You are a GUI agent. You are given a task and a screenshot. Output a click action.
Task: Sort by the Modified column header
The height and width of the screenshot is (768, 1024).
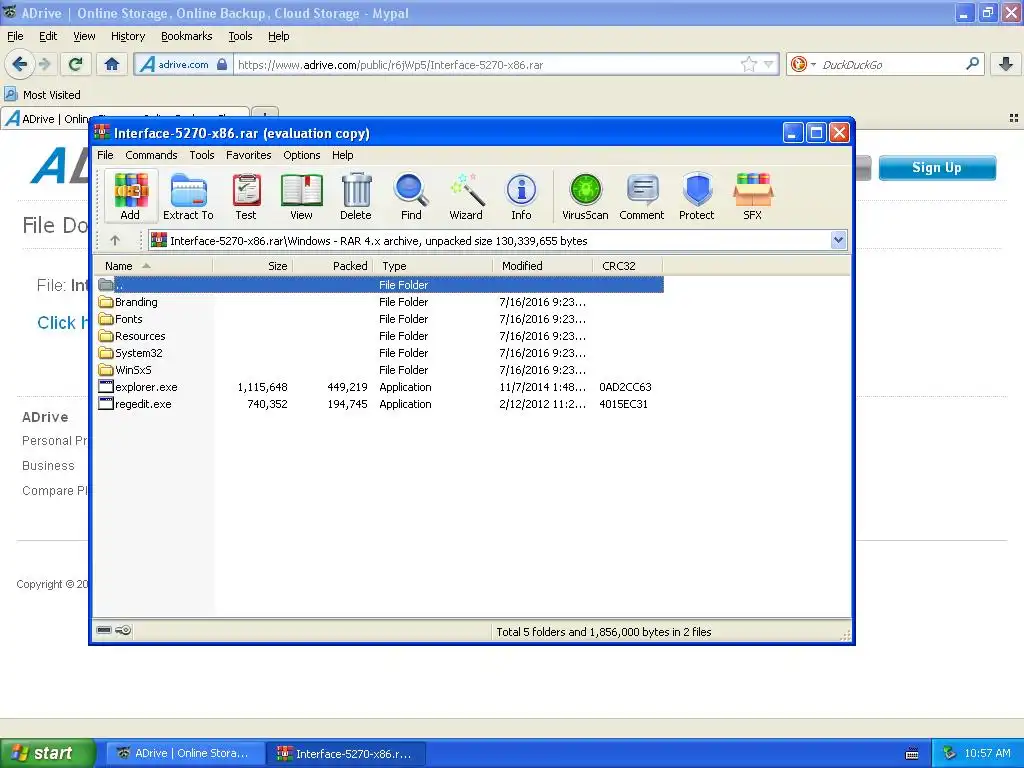click(x=543, y=266)
